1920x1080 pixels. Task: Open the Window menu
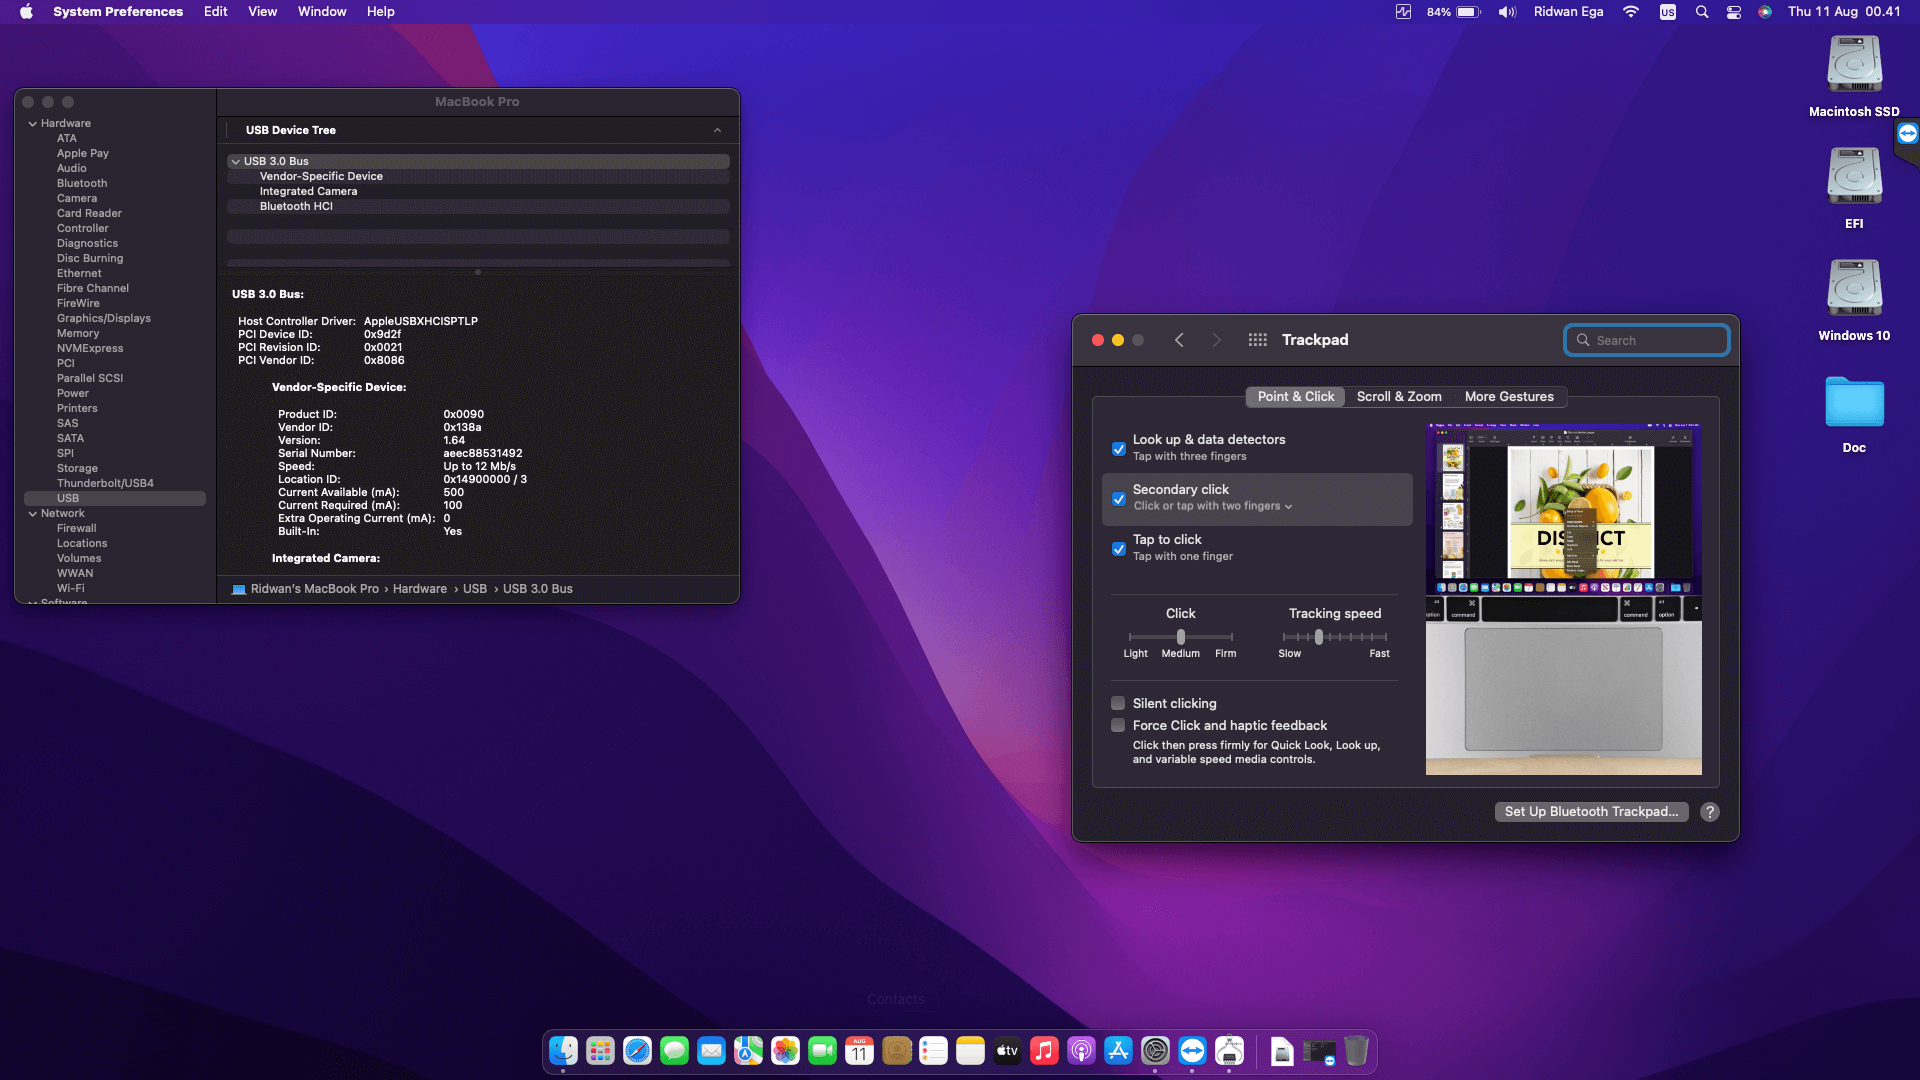[321, 12]
